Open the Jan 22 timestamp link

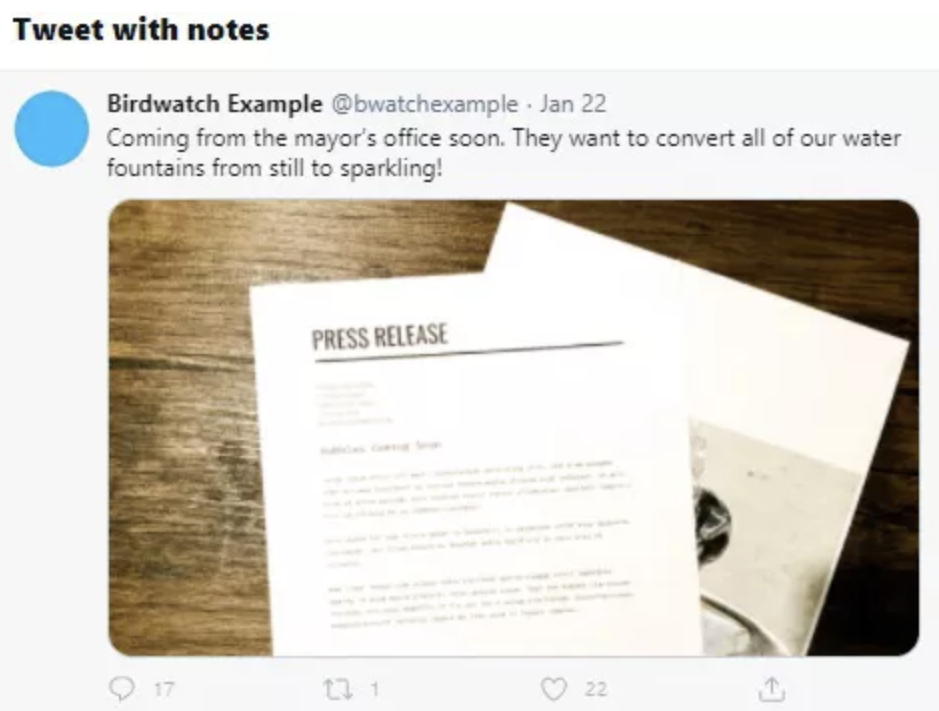(x=573, y=104)
